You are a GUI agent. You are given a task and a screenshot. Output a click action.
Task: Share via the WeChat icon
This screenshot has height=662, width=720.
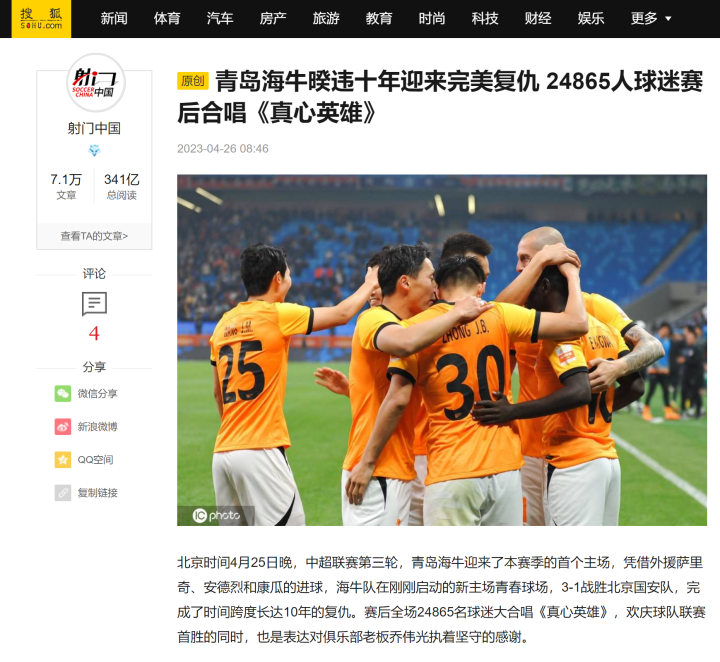coord(63,393)
